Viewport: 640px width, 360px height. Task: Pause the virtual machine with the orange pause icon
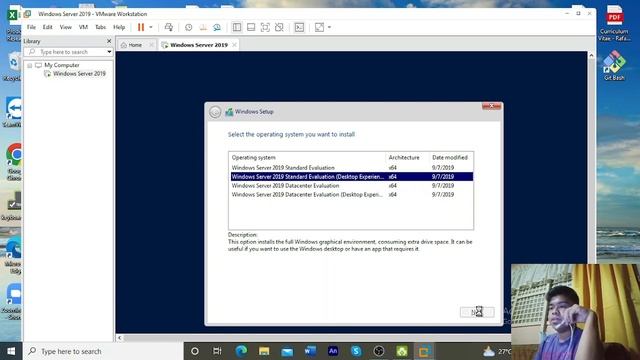click(x=141, y=27)
